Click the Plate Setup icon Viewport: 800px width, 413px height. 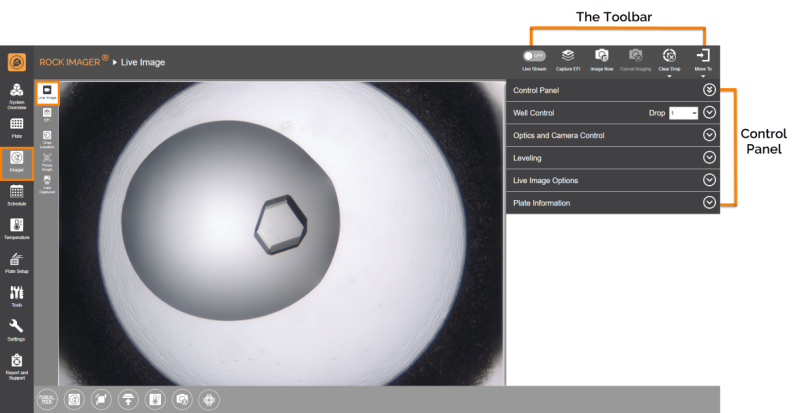(x=17, y=261)
